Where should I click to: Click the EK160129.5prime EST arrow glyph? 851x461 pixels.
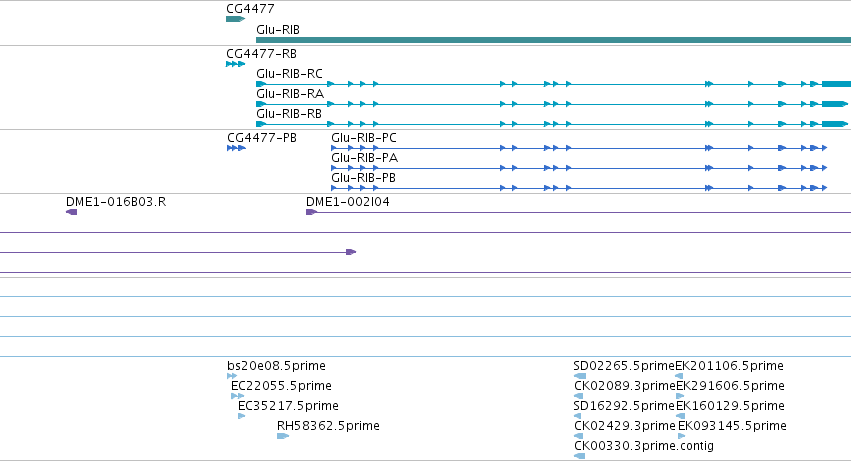click(681, 416)
